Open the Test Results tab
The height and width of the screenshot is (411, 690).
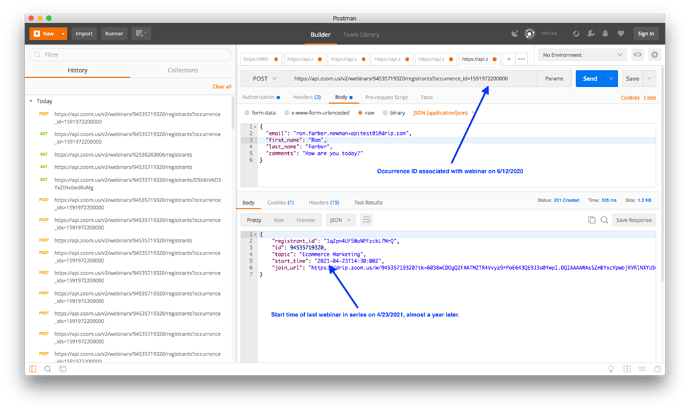pyautogui.click(x=368, y=202)
